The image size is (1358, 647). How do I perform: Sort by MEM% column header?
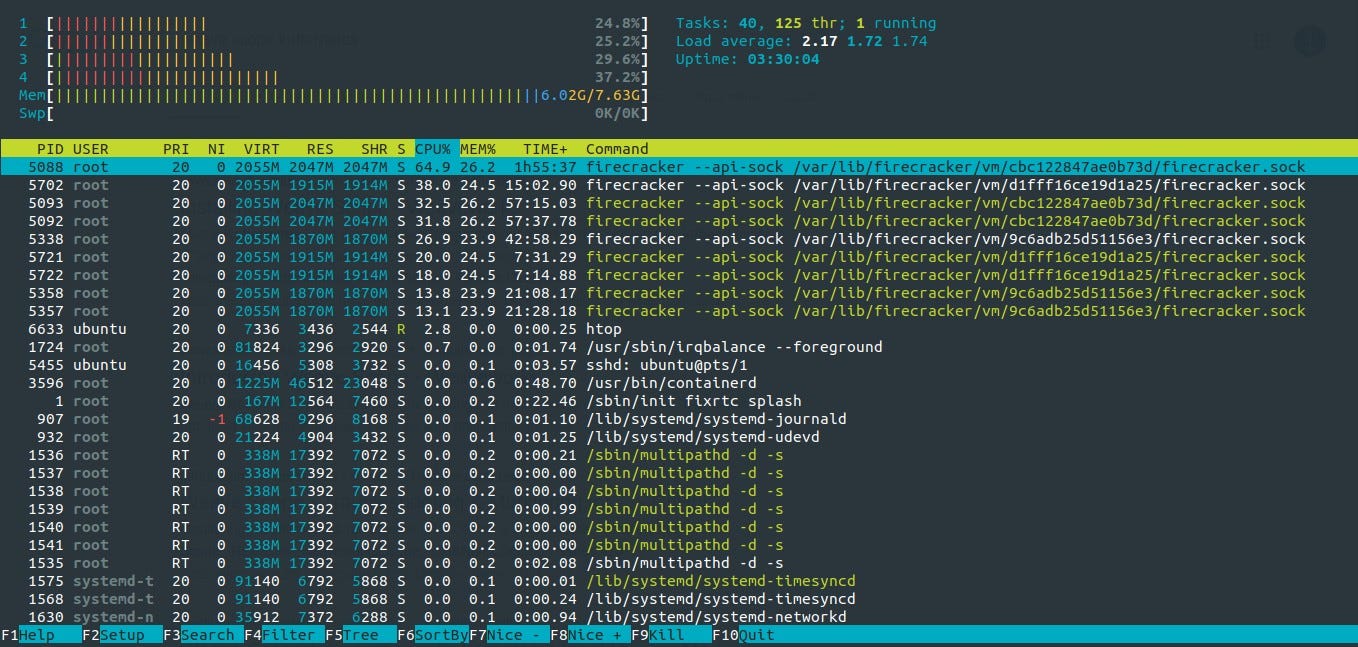tap(478, 149)
